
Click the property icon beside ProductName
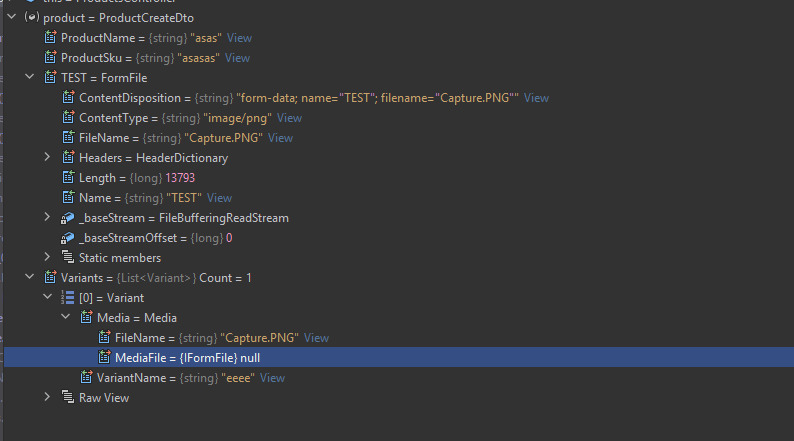(x=50, y=37)
